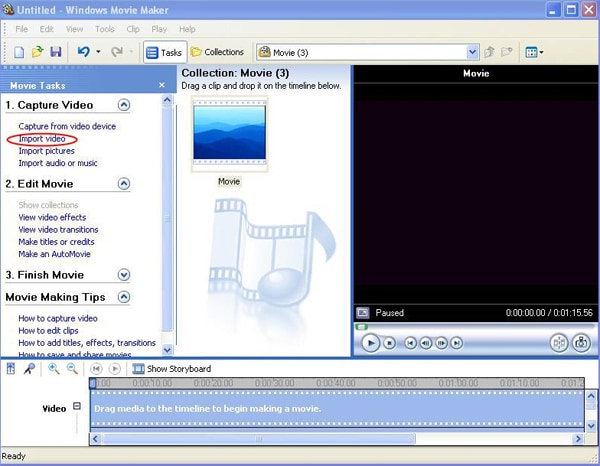Image resolution: width=600 pixels, height=466 pixels.
Task: Open How to add titles, effects, transitions
Action: pyautogui.click(x=87, y=343)
